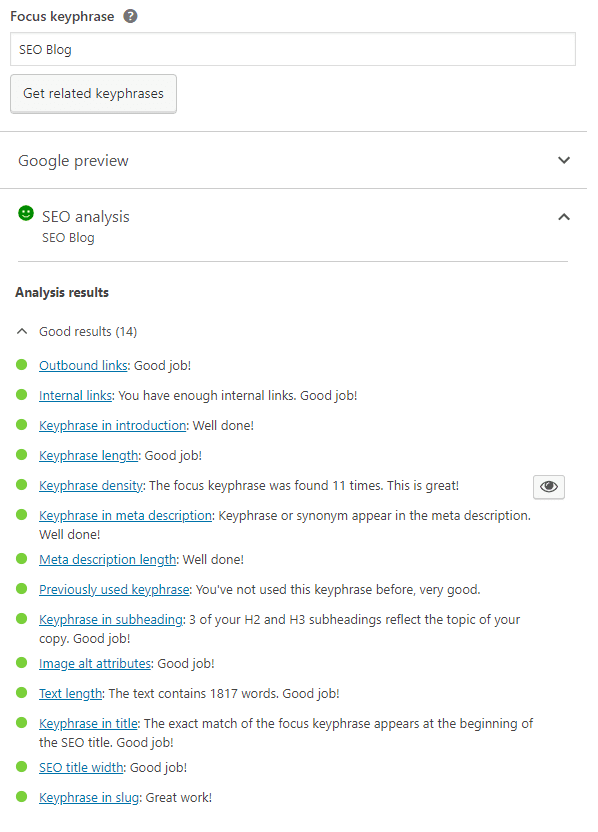The height and width of the screenshot is (832, 598).
Task: Click the Keyphrase in subheading link
Action: coord(111,620)
